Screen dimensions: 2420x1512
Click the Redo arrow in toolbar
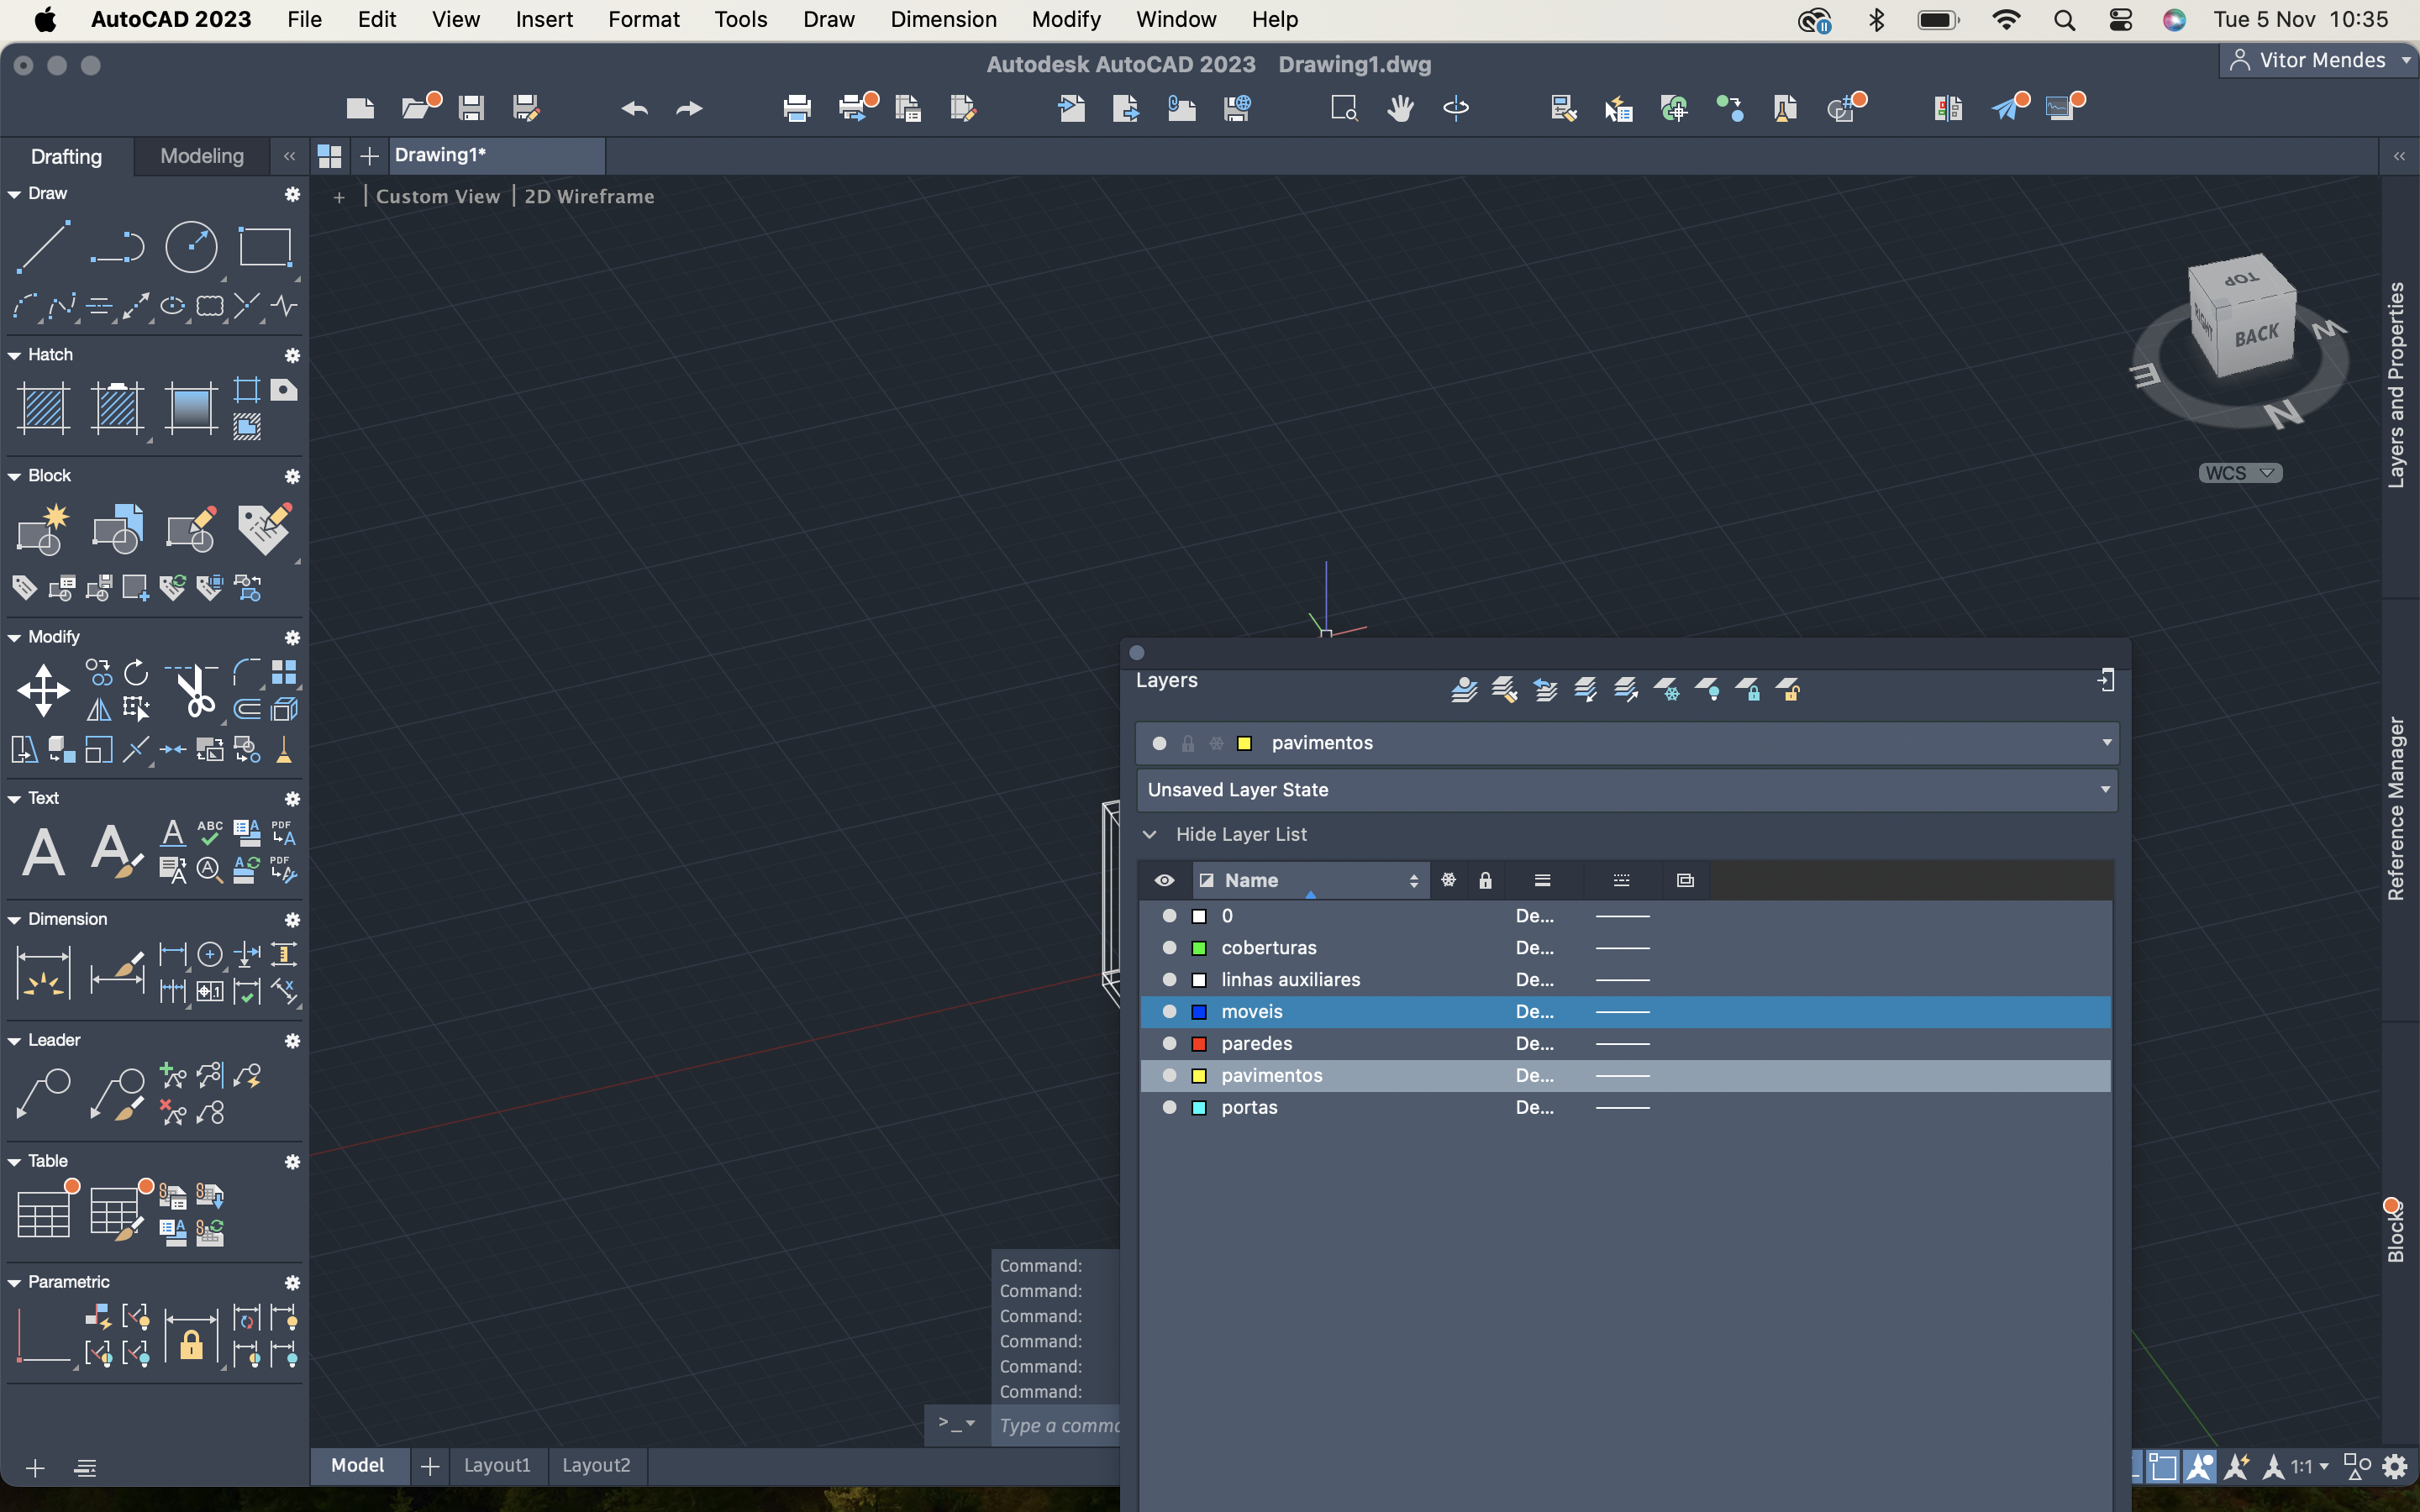click(690, 108)
